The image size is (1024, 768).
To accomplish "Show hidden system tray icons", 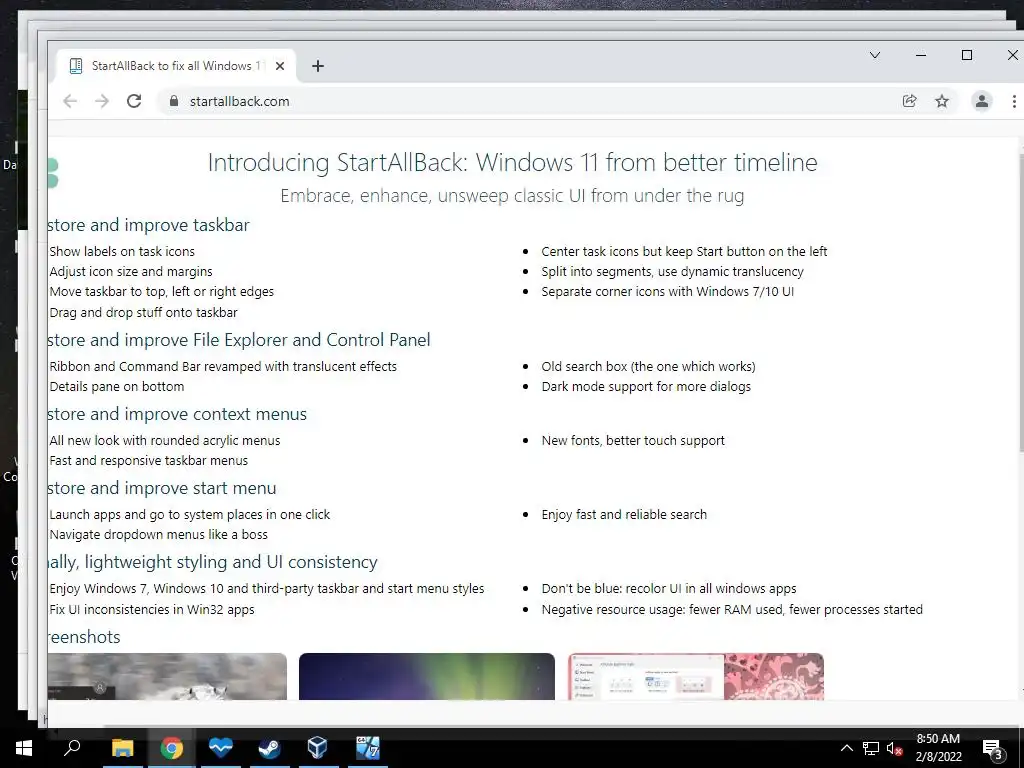I will (x=846, y=748).
